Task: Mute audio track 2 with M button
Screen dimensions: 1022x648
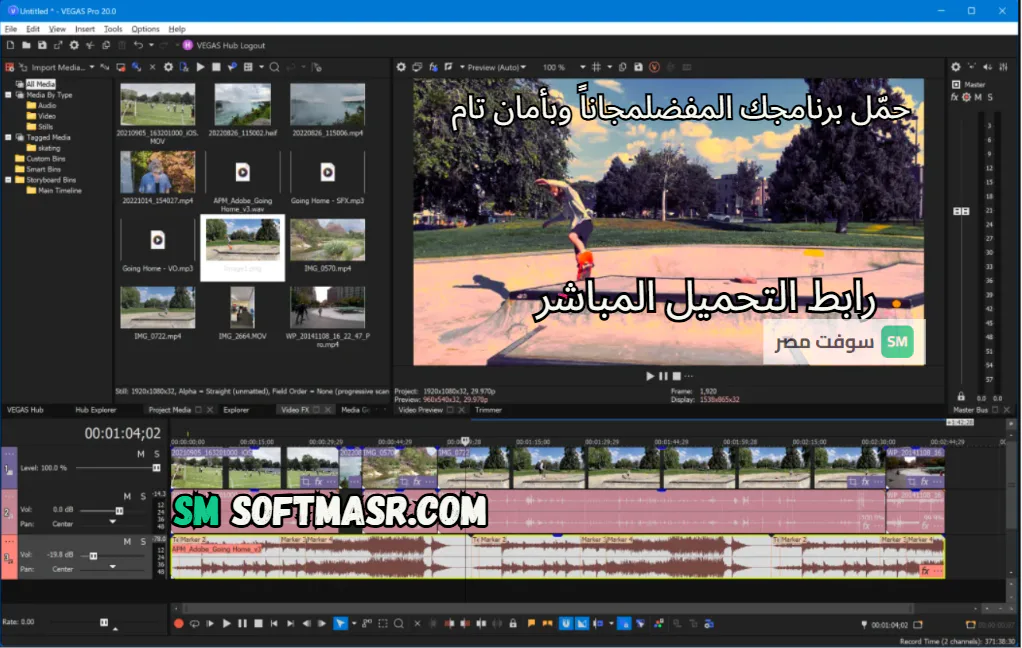Action: point(127,497)
